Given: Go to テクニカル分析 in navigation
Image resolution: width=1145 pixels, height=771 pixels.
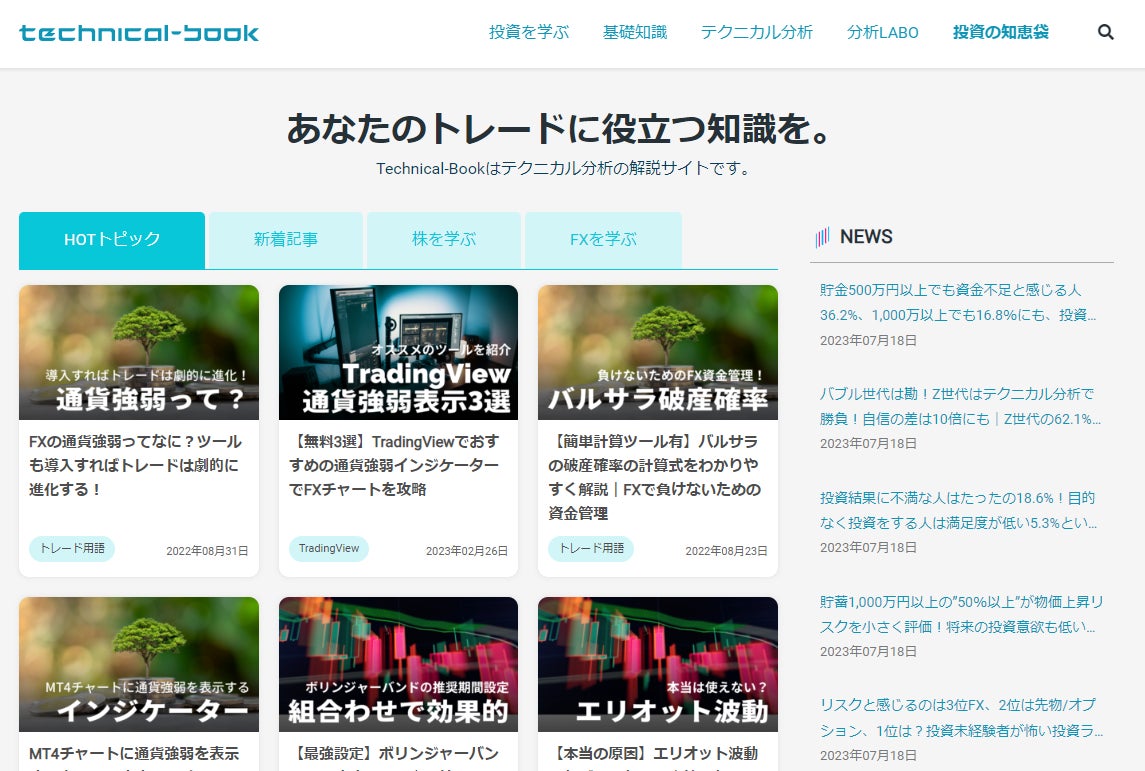Looking at the screenshot, I should (756, 32).
